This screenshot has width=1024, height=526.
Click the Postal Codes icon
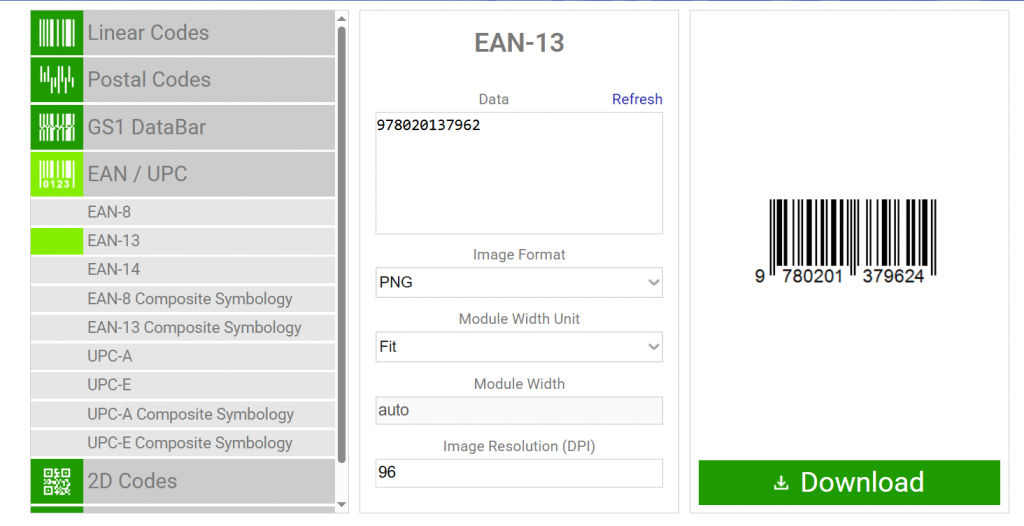pos(56,79)
